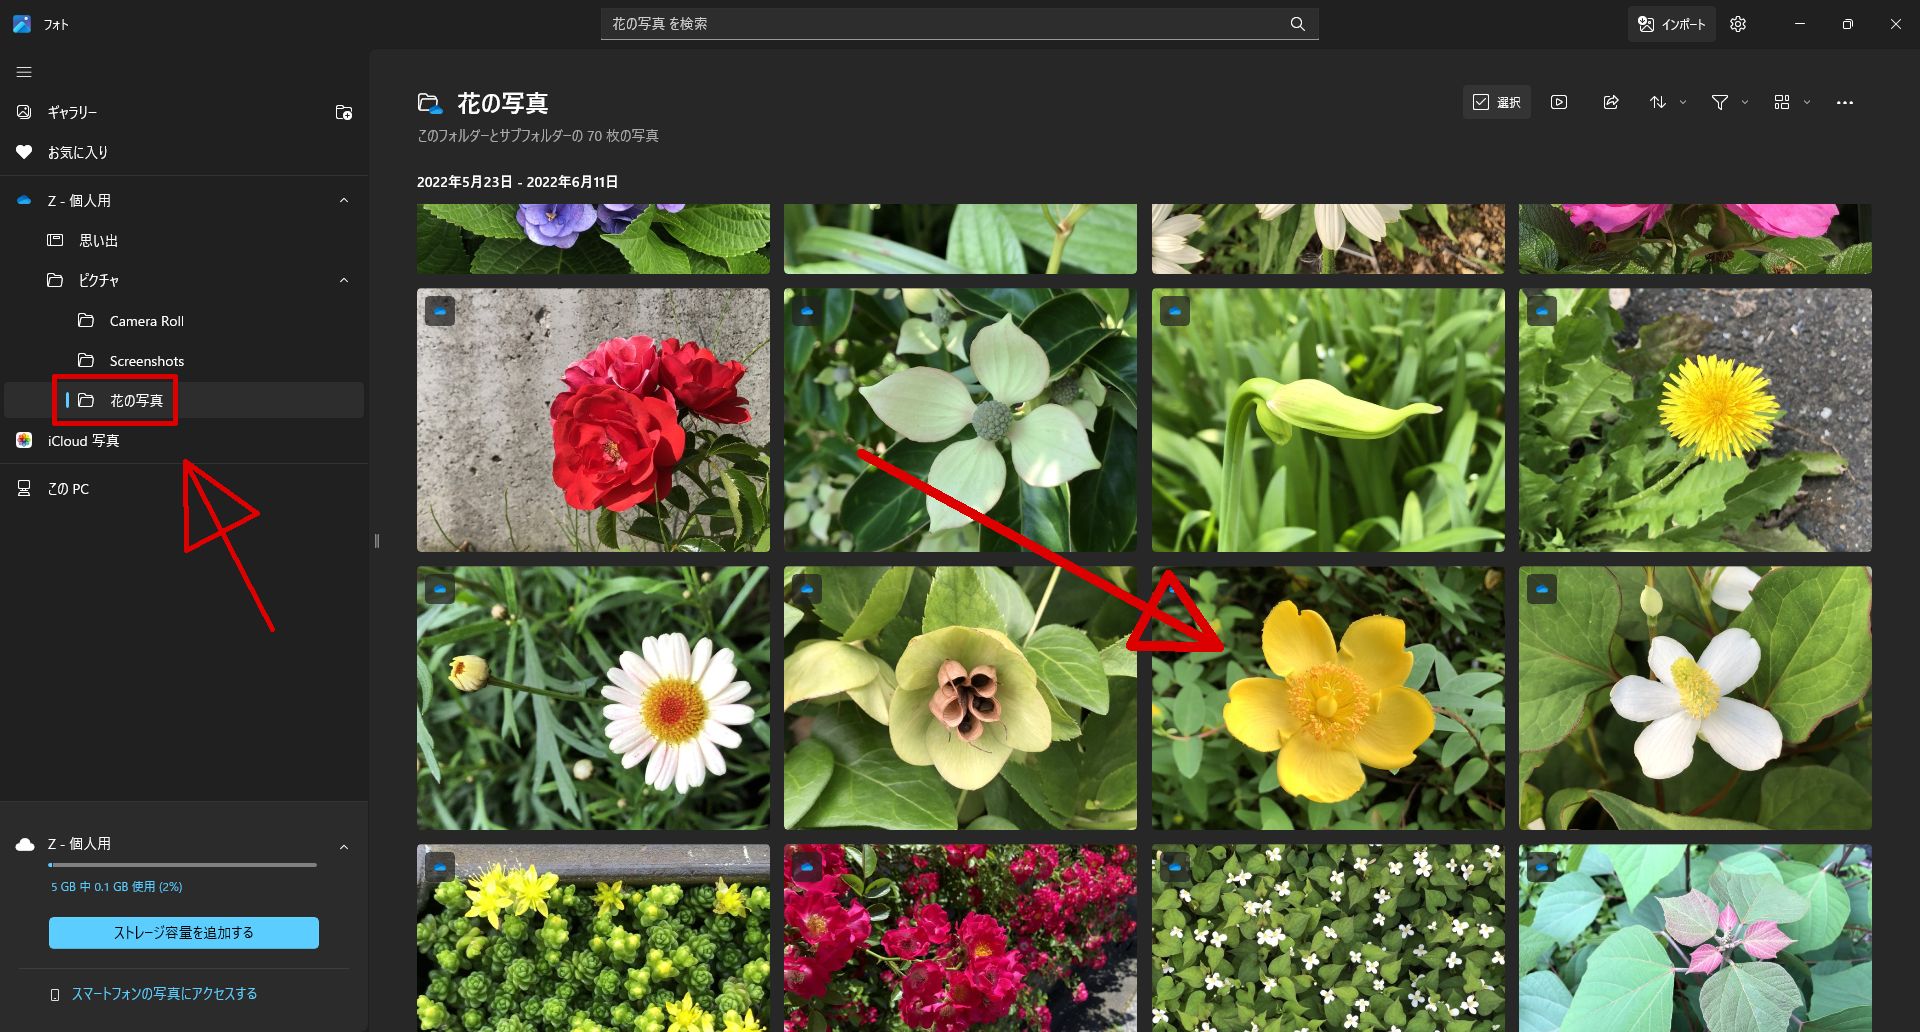Open スマートフォンの写真にアクセスする link
Screen dimensions: 1920x1032
pos(164,994)
